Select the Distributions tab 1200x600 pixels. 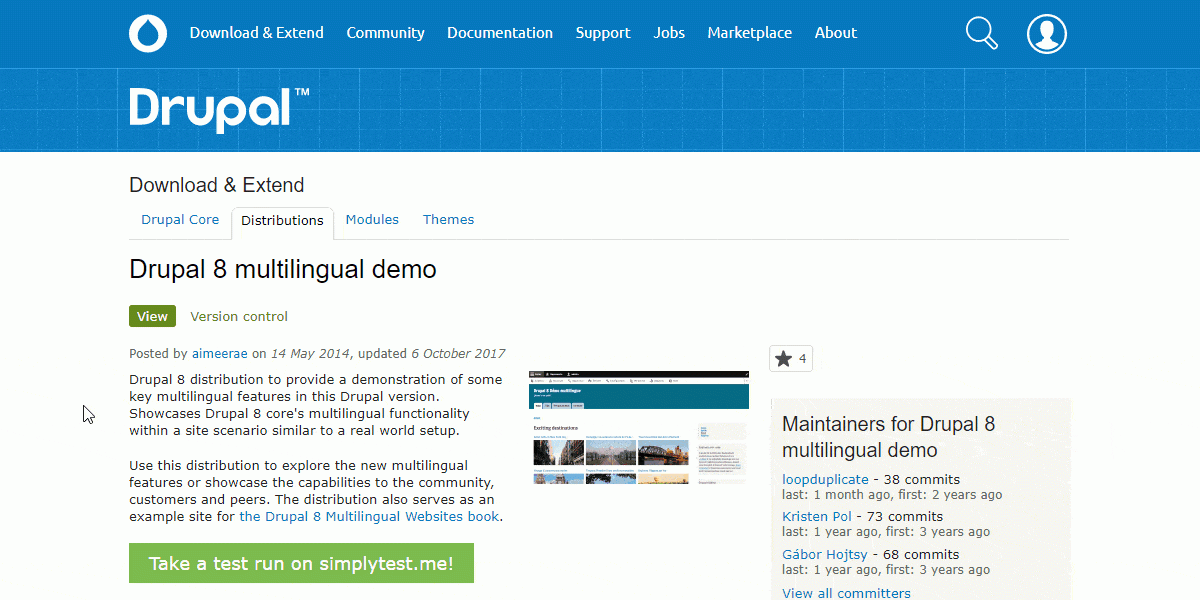(282, 221)
